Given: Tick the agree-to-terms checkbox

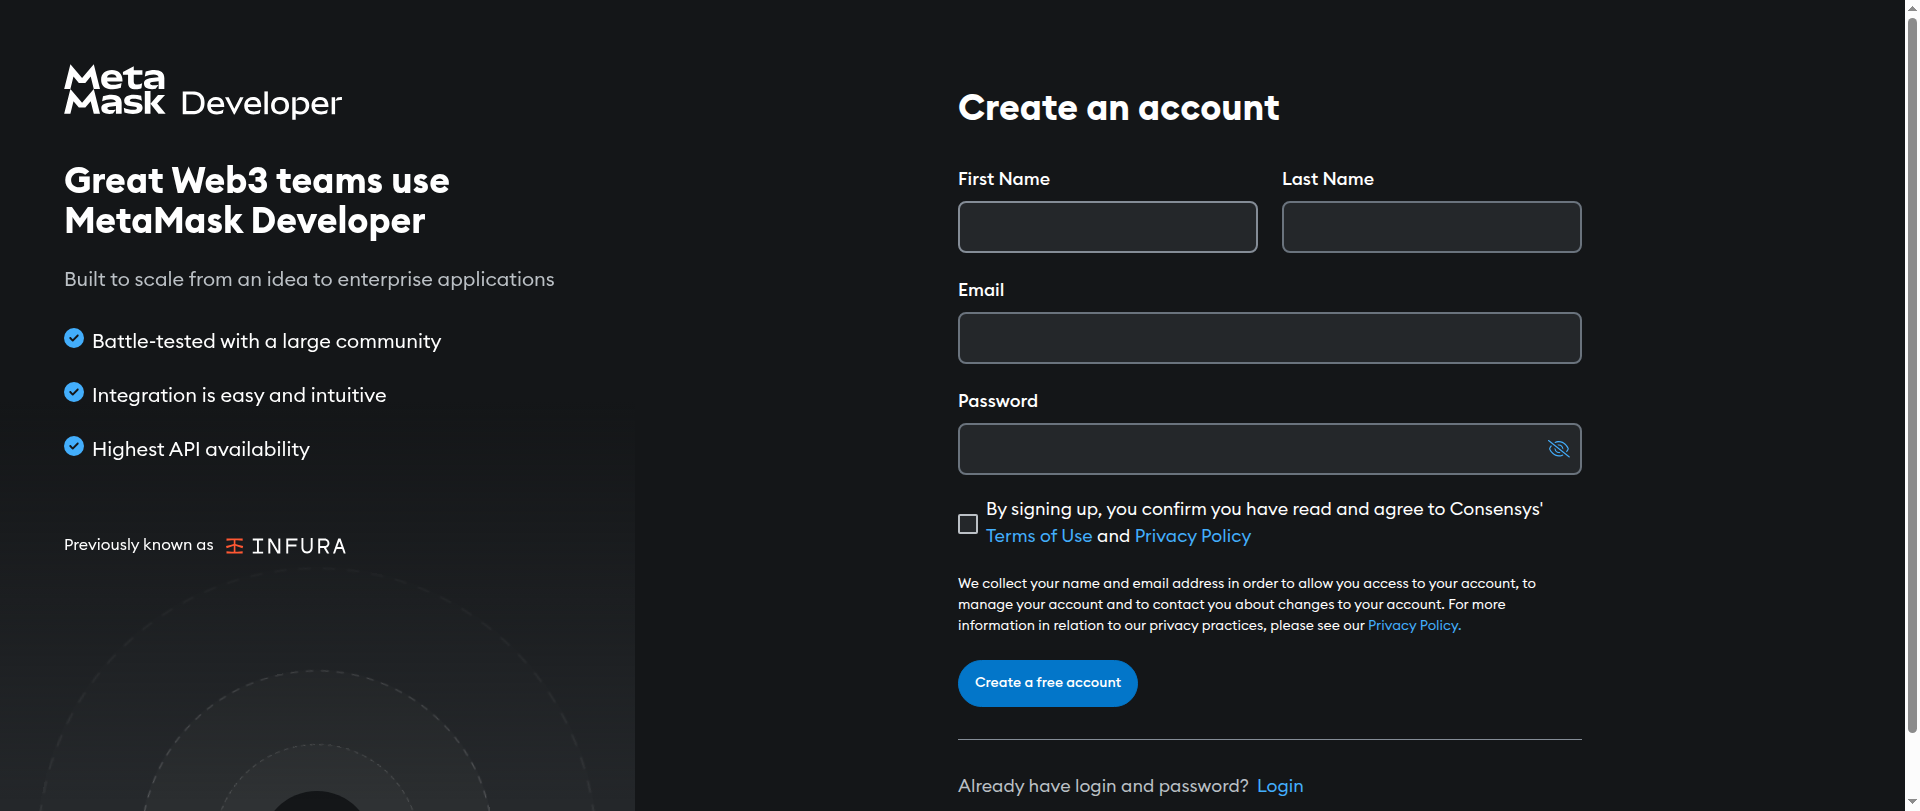Looking at the screenshot, I should point(968,524).
